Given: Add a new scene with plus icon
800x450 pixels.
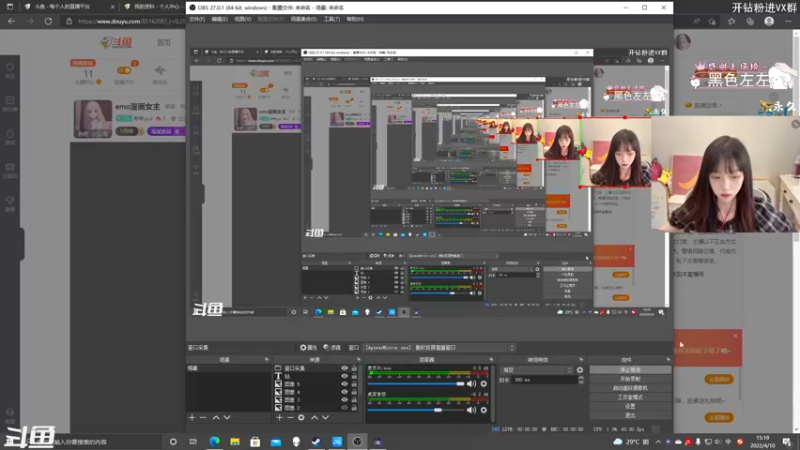Looking at the screenshot, I should coord(192,417).
